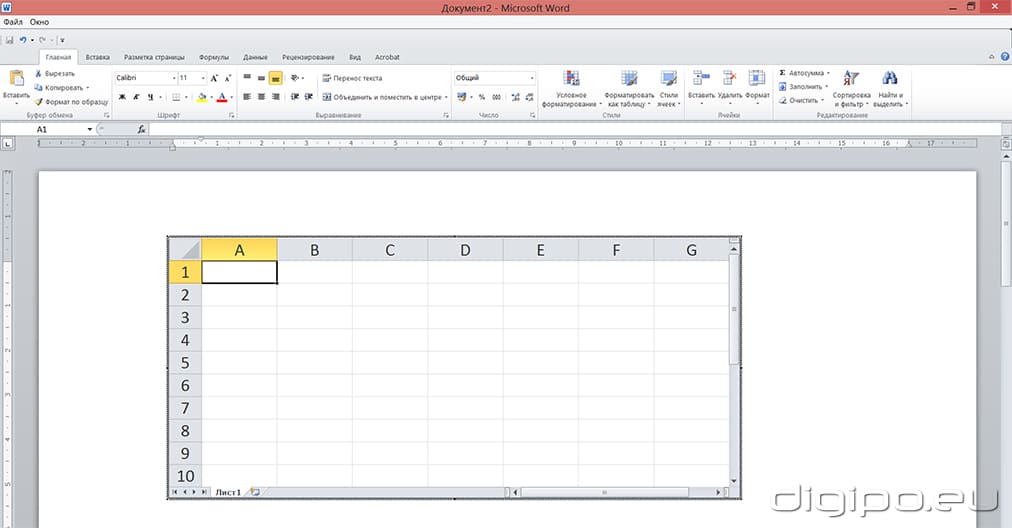Decrease font size with small A icon

coord(227,78)
